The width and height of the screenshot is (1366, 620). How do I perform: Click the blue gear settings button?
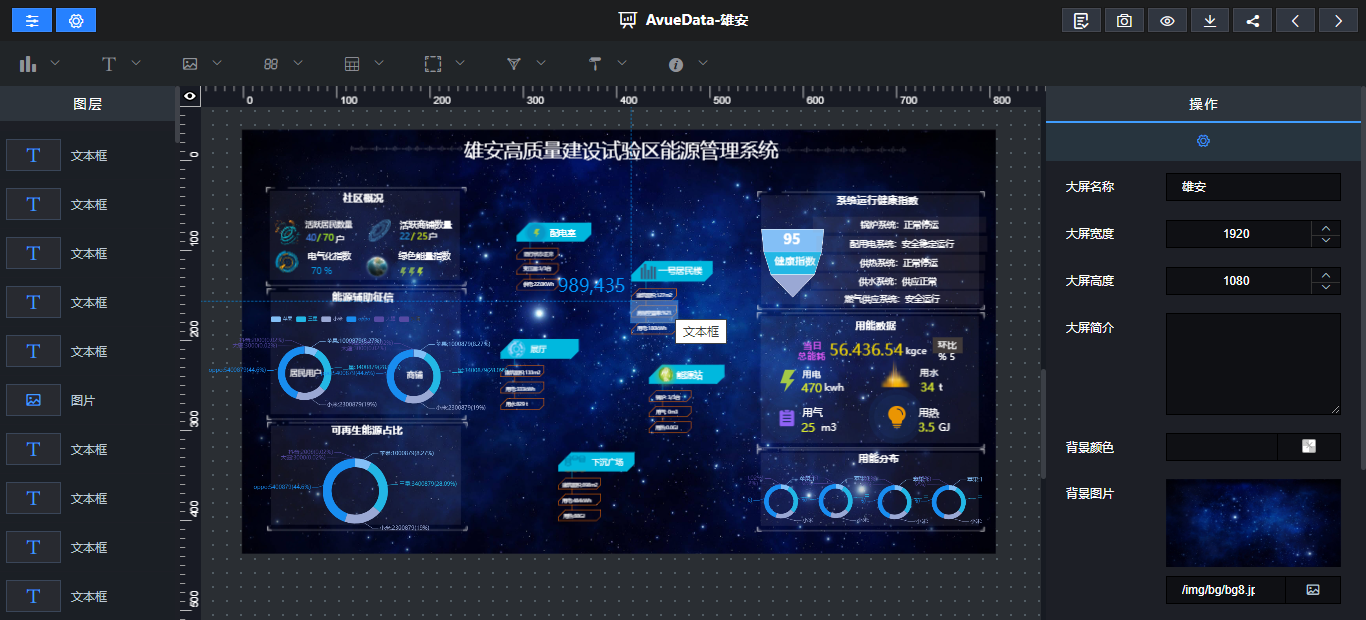pyautogui.click(x=76, y=20)
